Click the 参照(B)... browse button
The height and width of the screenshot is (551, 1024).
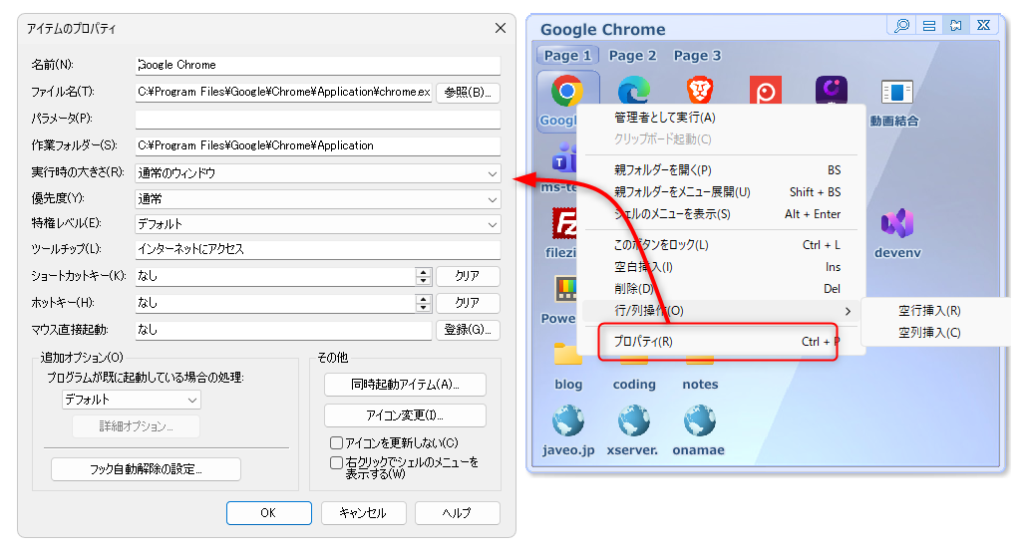468,92
